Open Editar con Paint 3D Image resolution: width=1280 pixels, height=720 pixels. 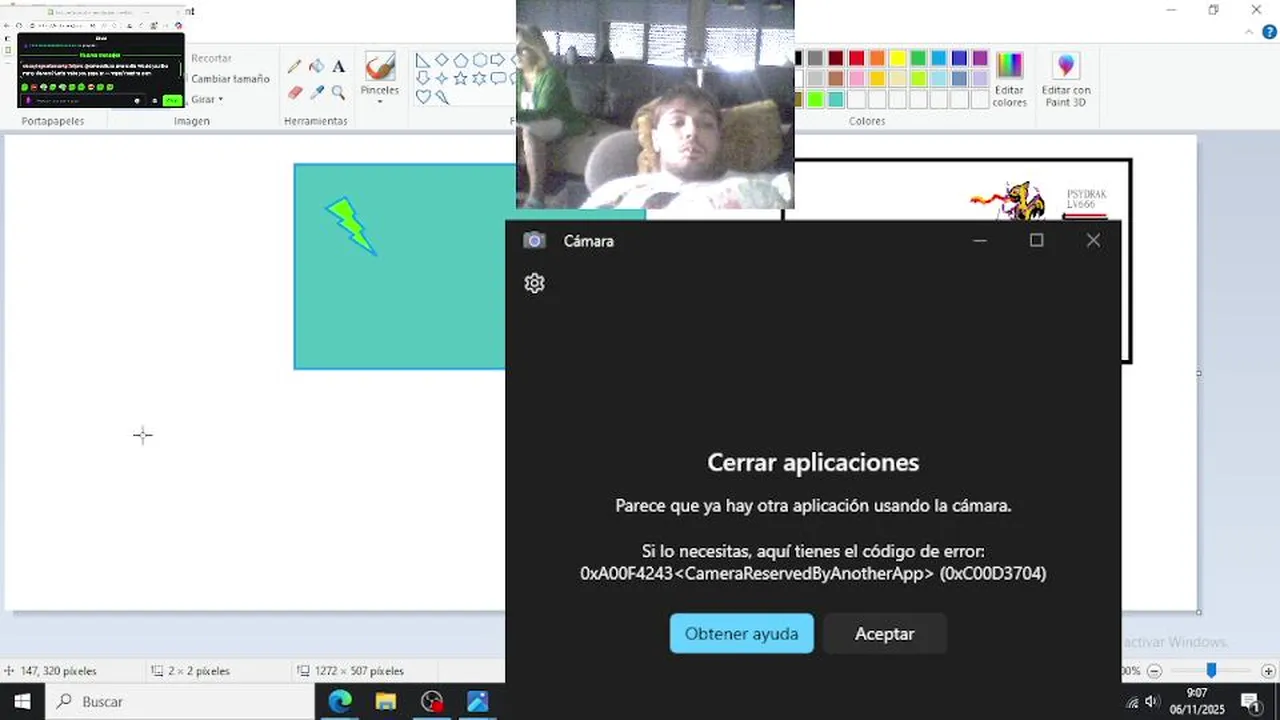pos(1066,78)
